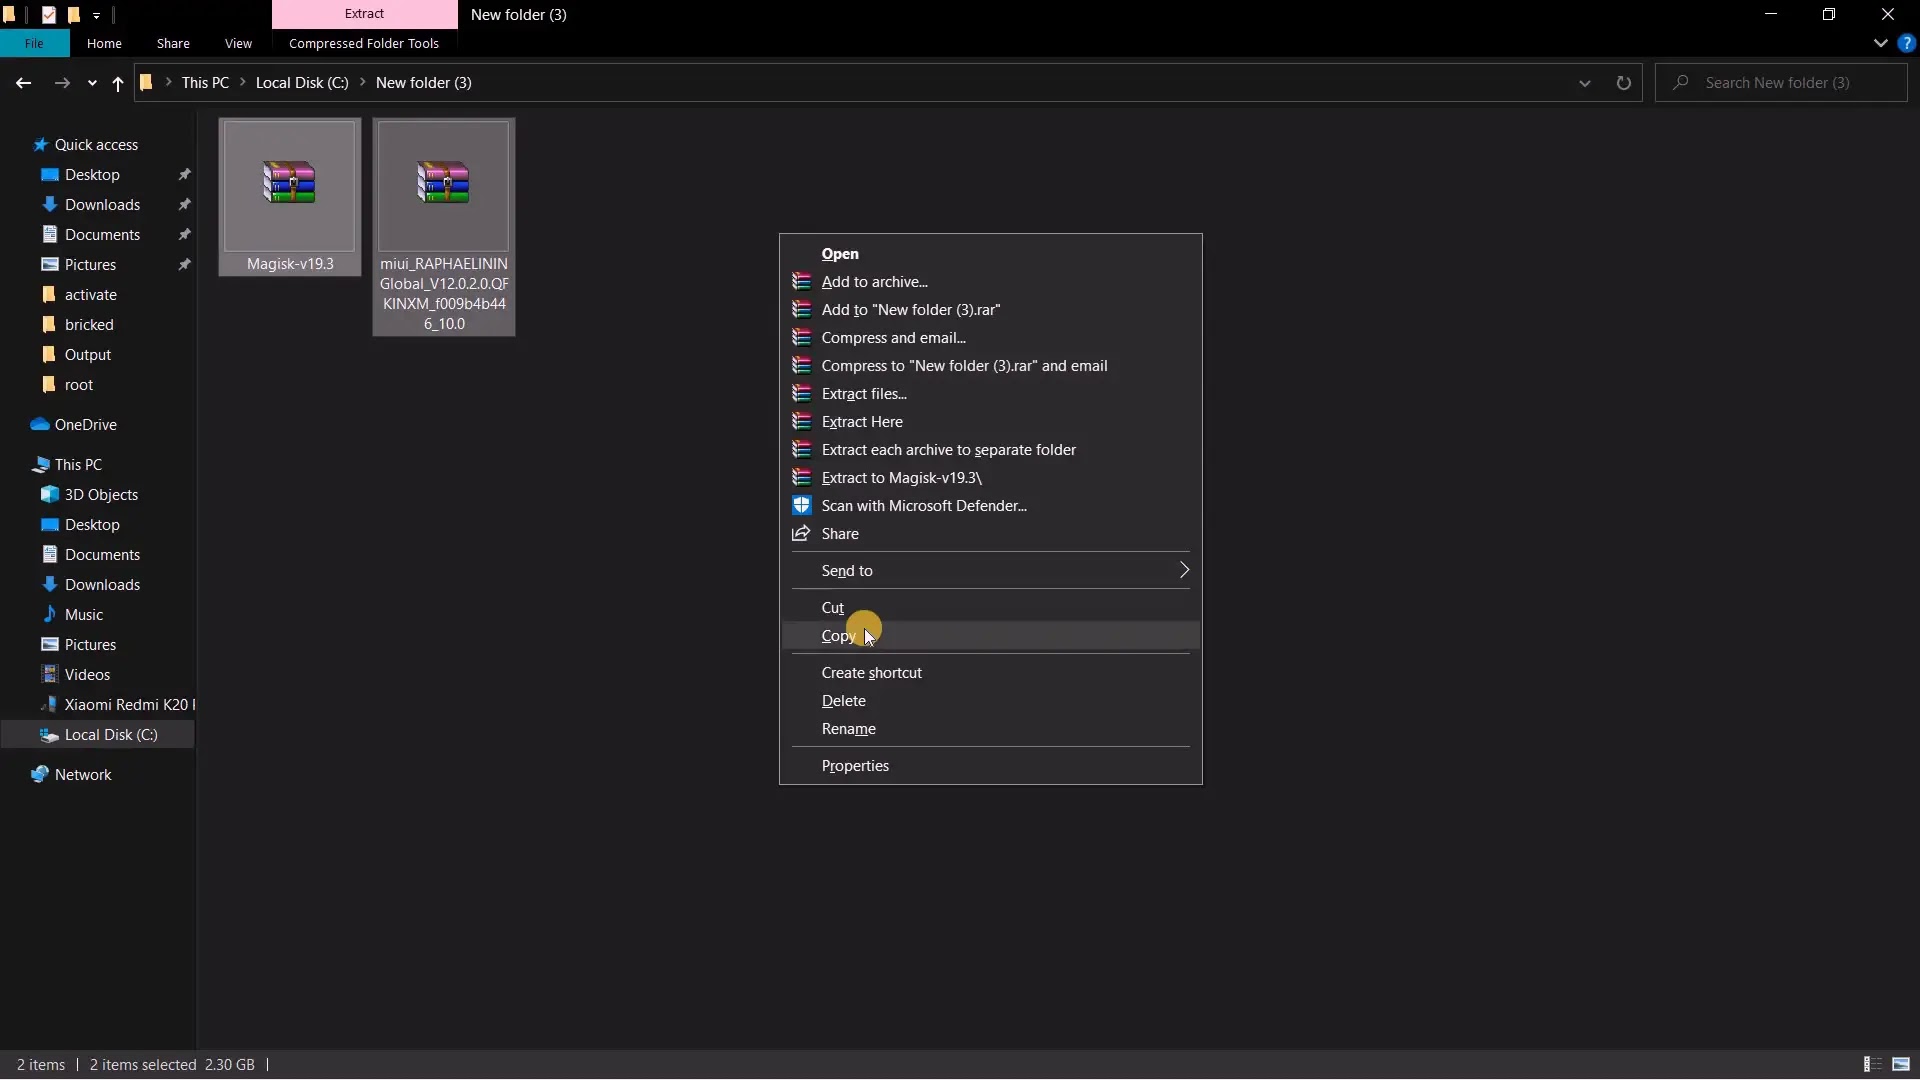
Task: Expand the ribbon with the chevron
Action: tap(1880, 44)
